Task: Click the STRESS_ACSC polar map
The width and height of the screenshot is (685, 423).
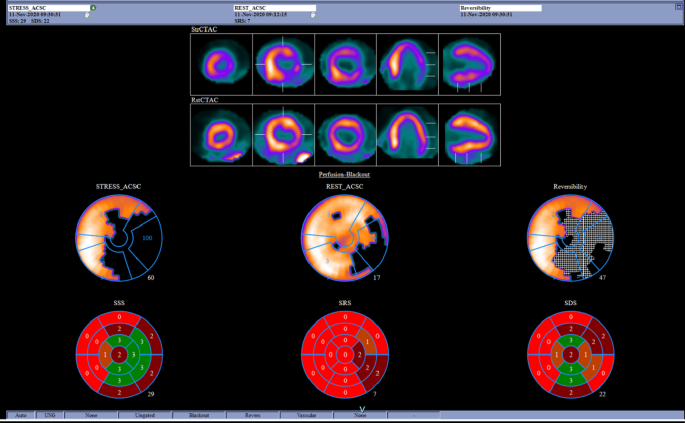Action: pyautogui.click(x=119, y=237)
